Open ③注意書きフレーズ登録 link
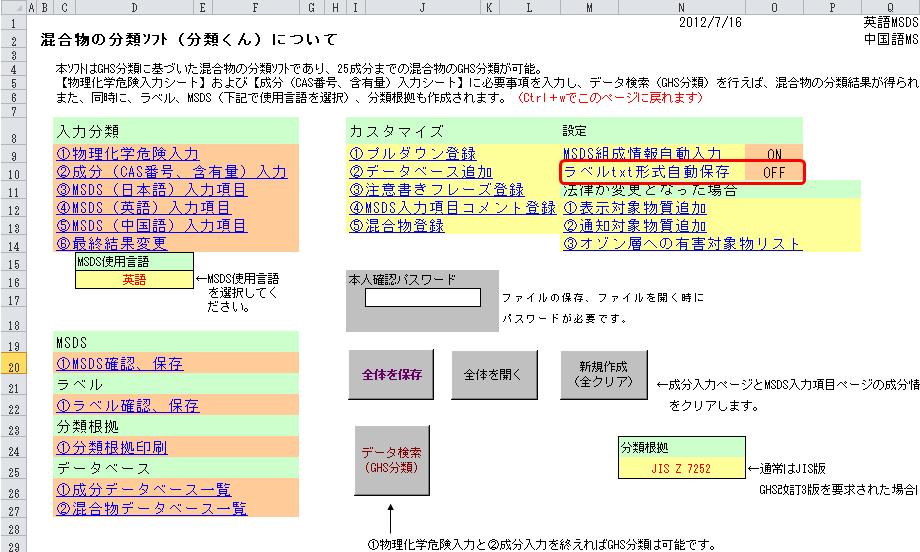 (x=437, y=190)
